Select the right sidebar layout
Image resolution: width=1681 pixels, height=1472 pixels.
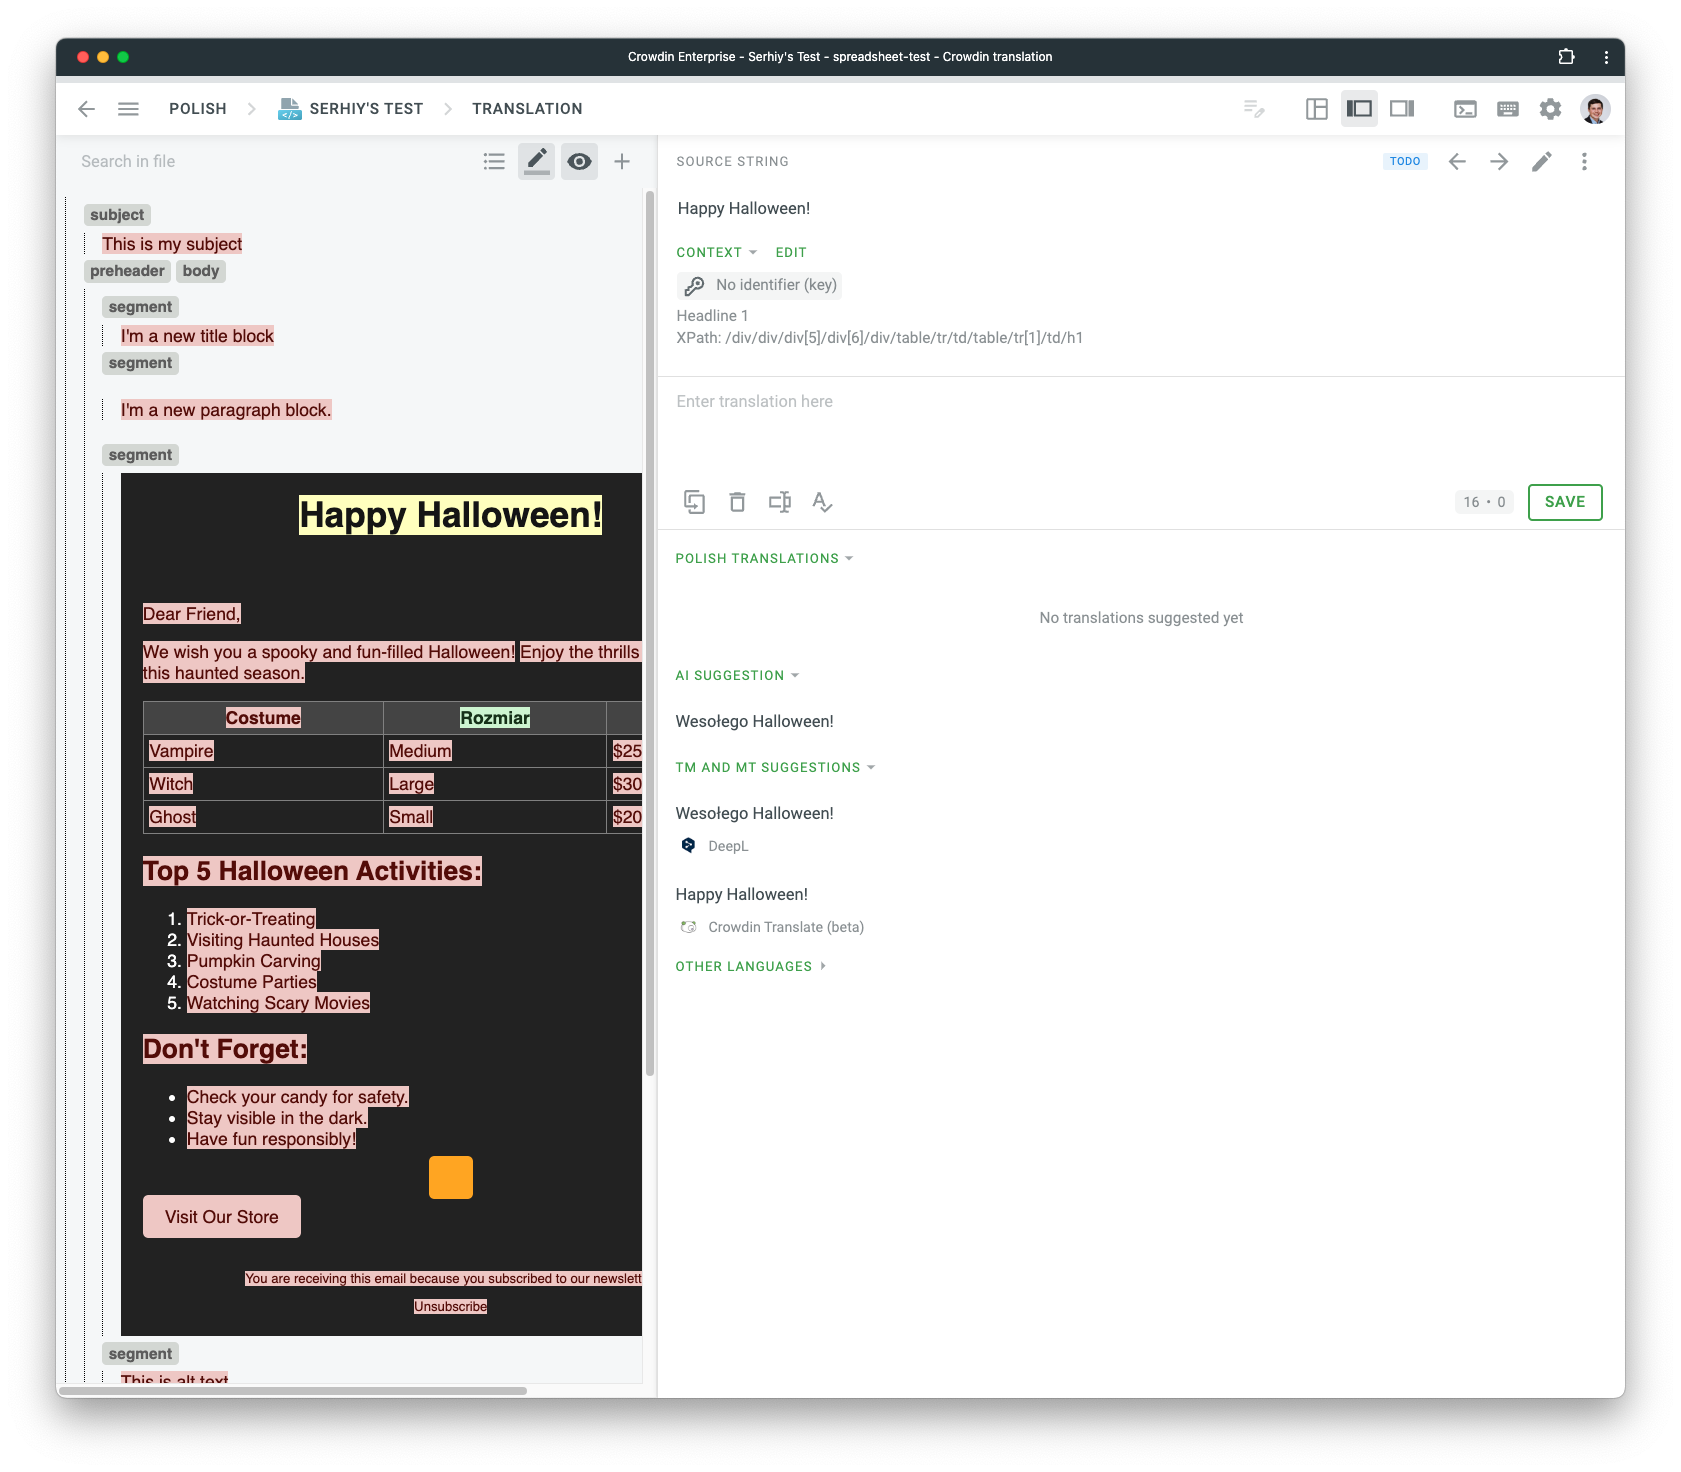pos(1402,109)
